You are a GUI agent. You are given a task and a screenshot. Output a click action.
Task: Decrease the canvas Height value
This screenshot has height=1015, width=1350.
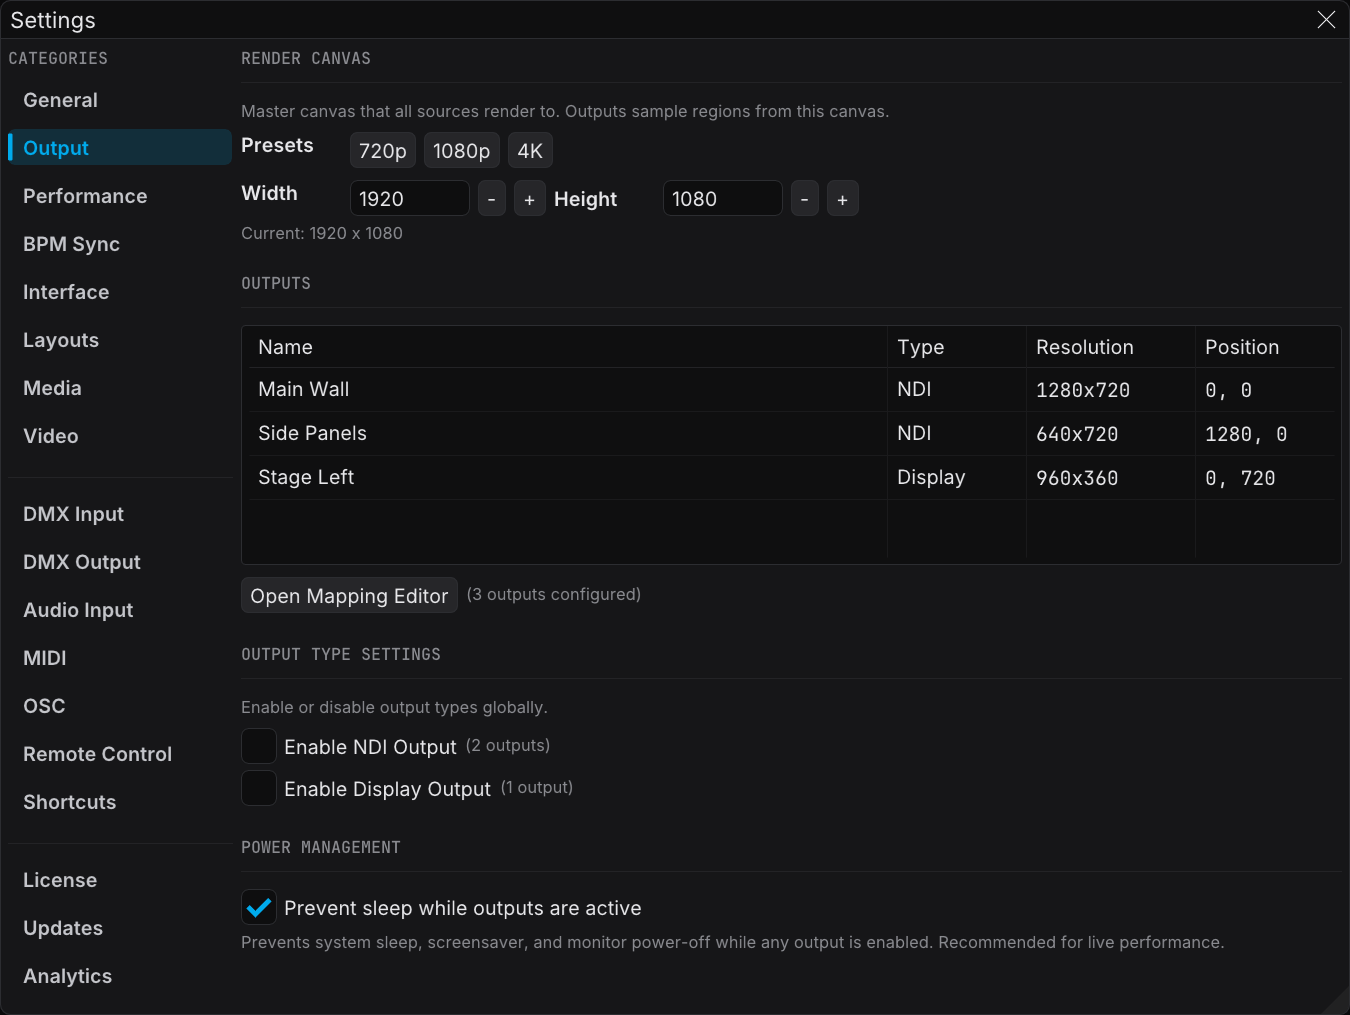pos(804,198)
